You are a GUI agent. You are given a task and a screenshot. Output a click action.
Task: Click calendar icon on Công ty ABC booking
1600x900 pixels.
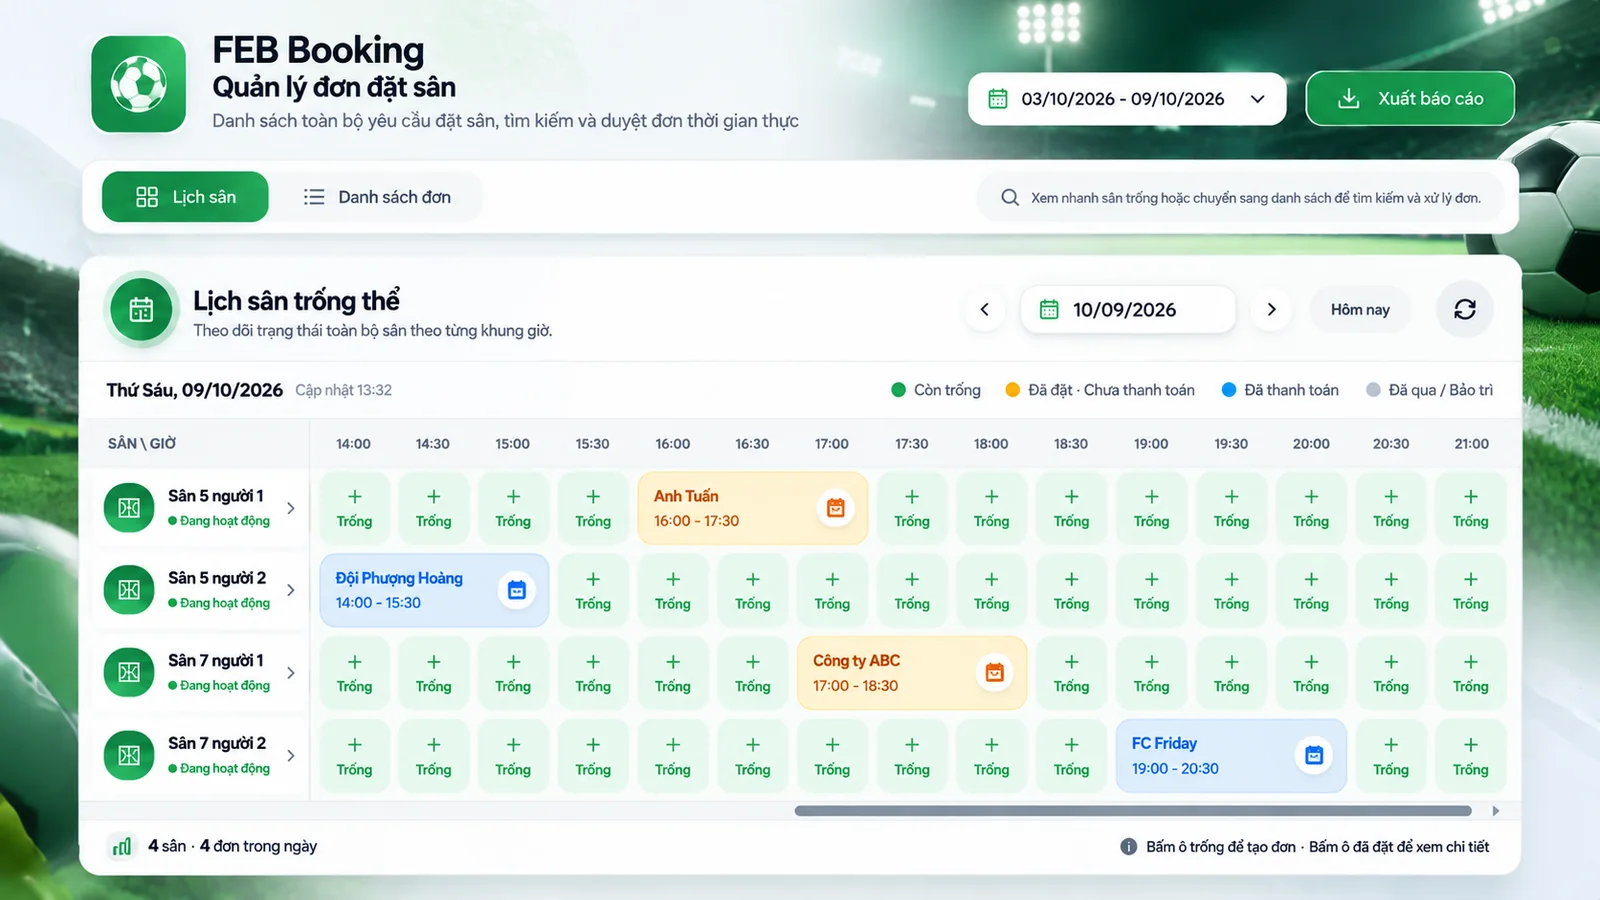(x=995, y=673)
